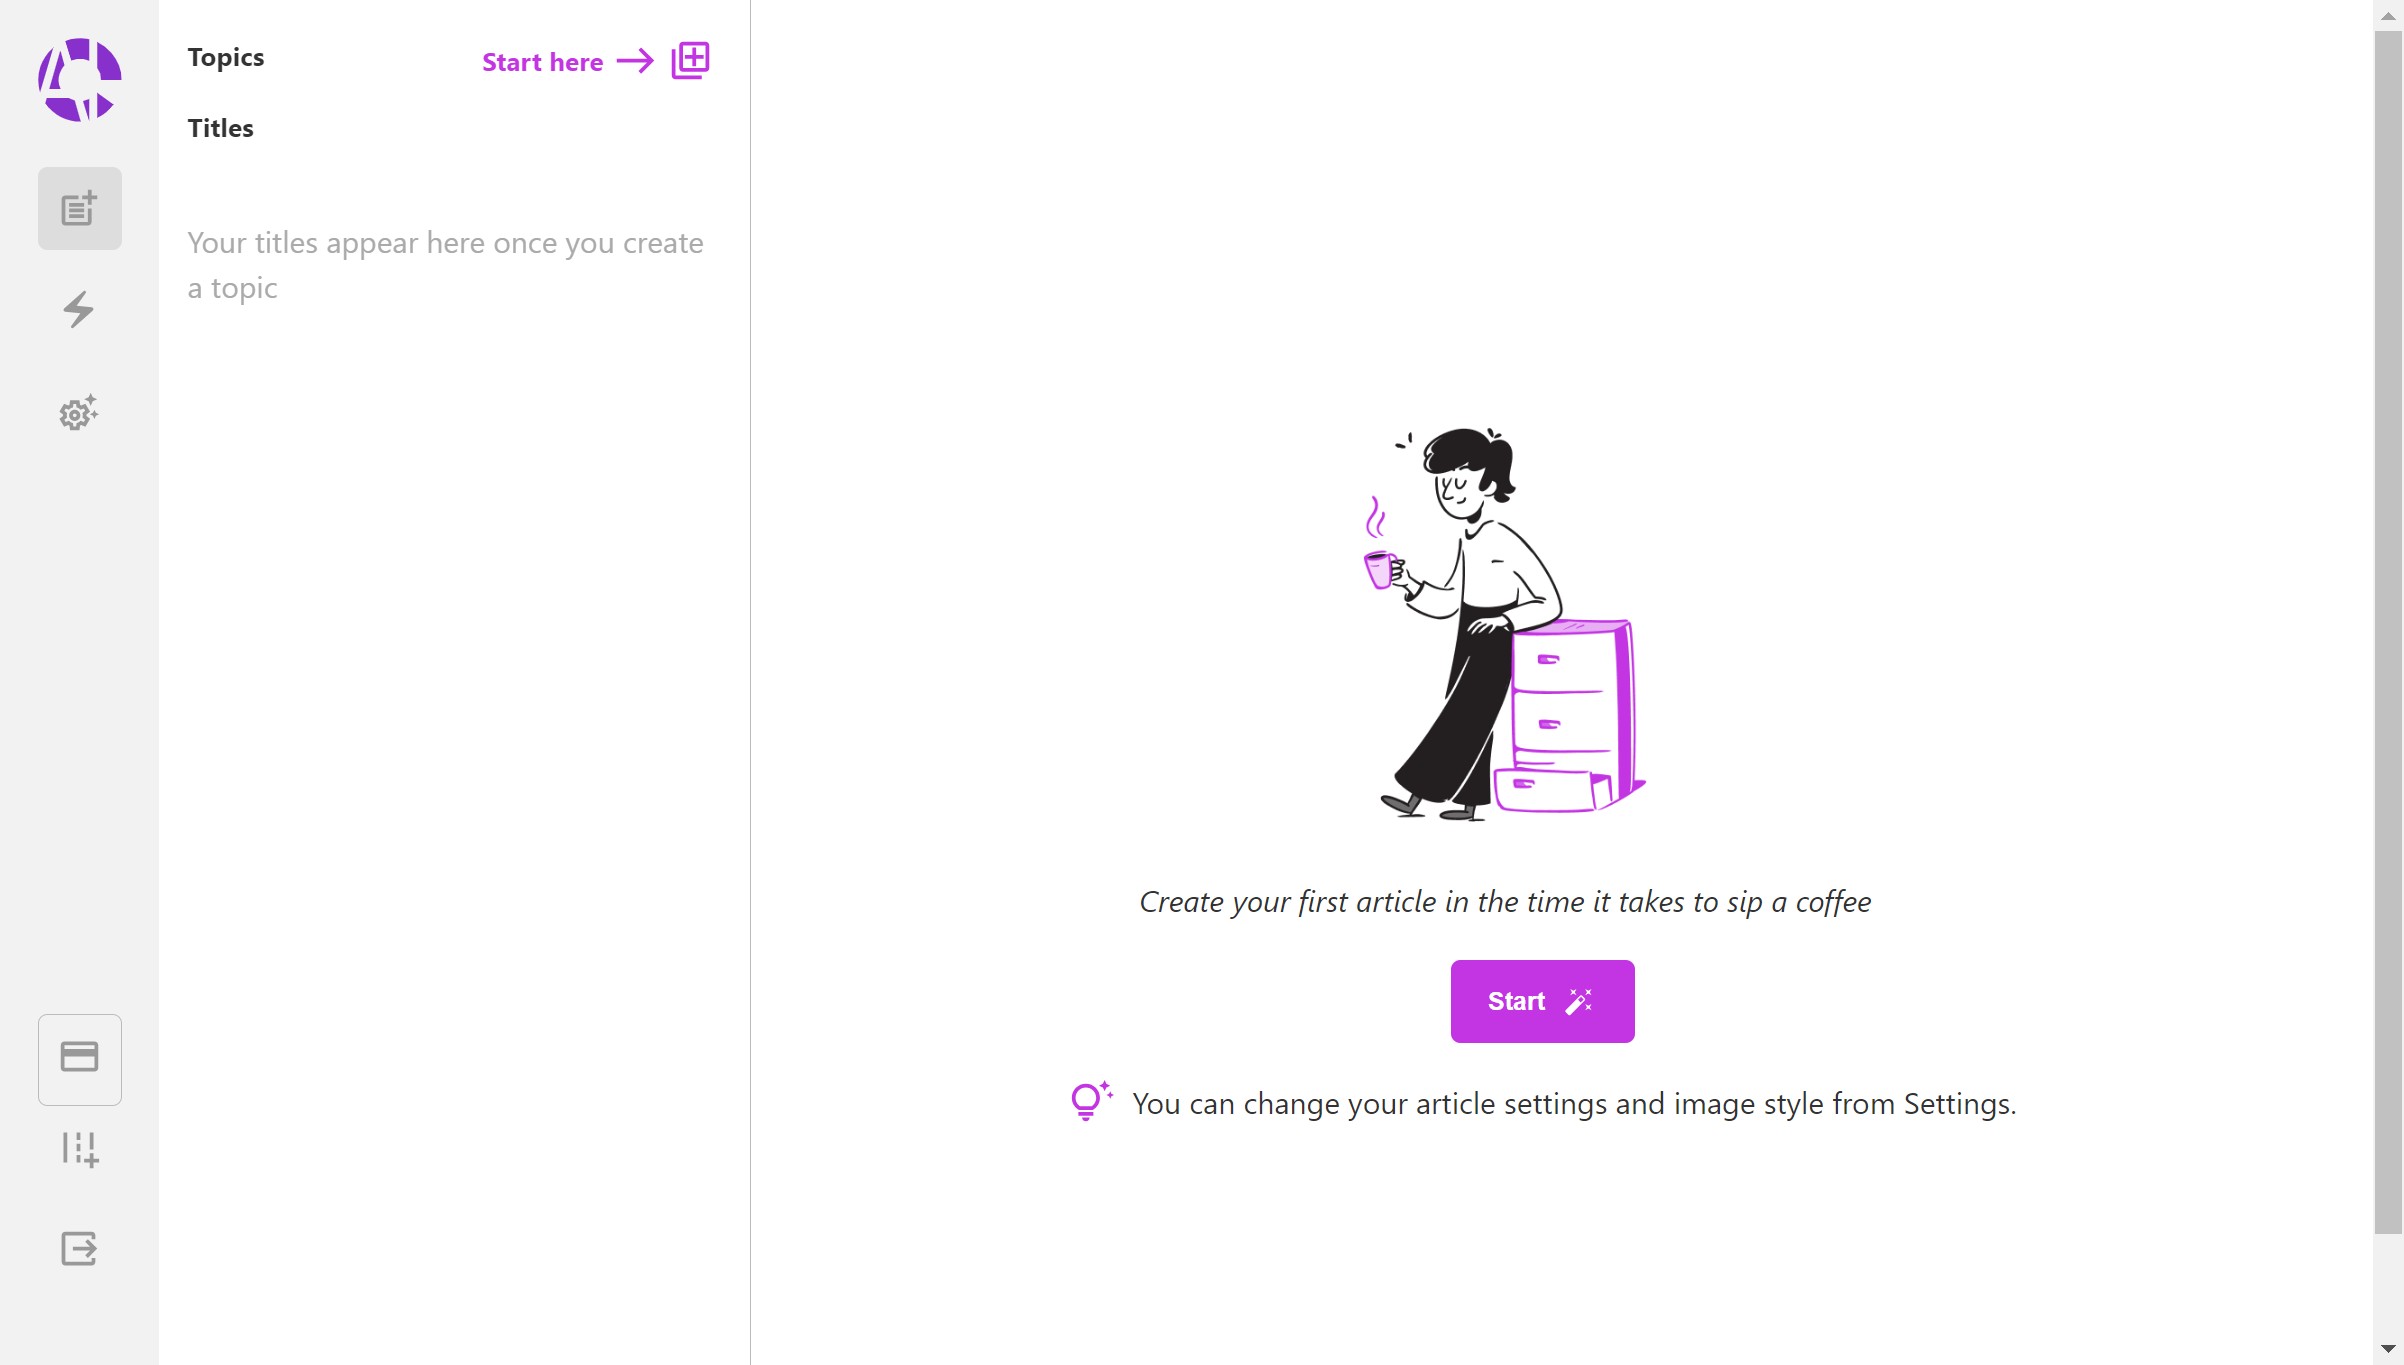
Task: Click the vertical scrollbar thumb
Action: tap(2388, 632)
